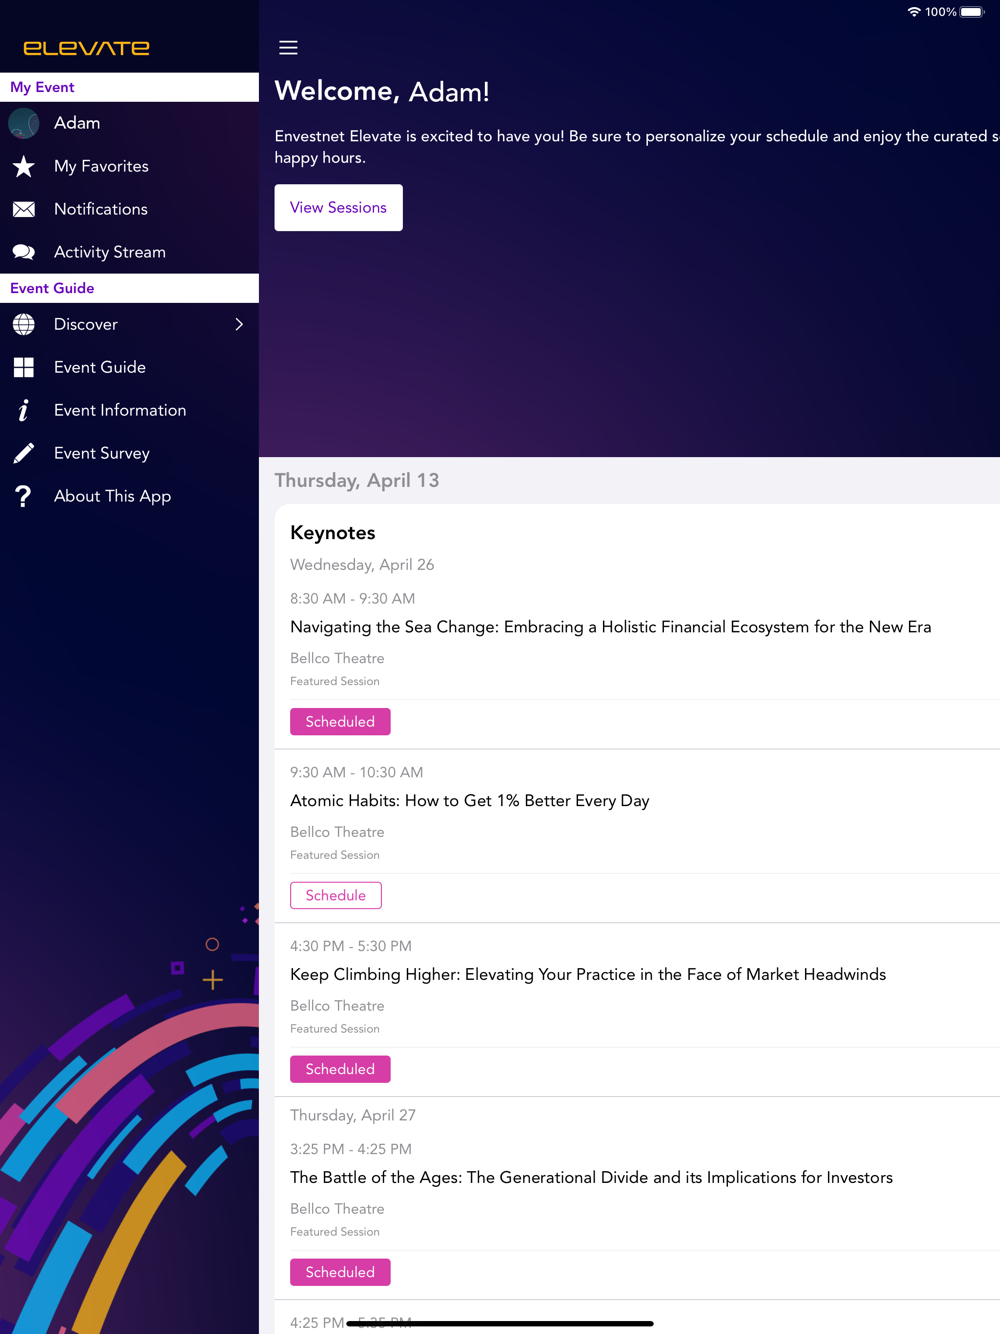Tap the home indicator bar
The image size is (1000, 1334).
point(500,1323)
